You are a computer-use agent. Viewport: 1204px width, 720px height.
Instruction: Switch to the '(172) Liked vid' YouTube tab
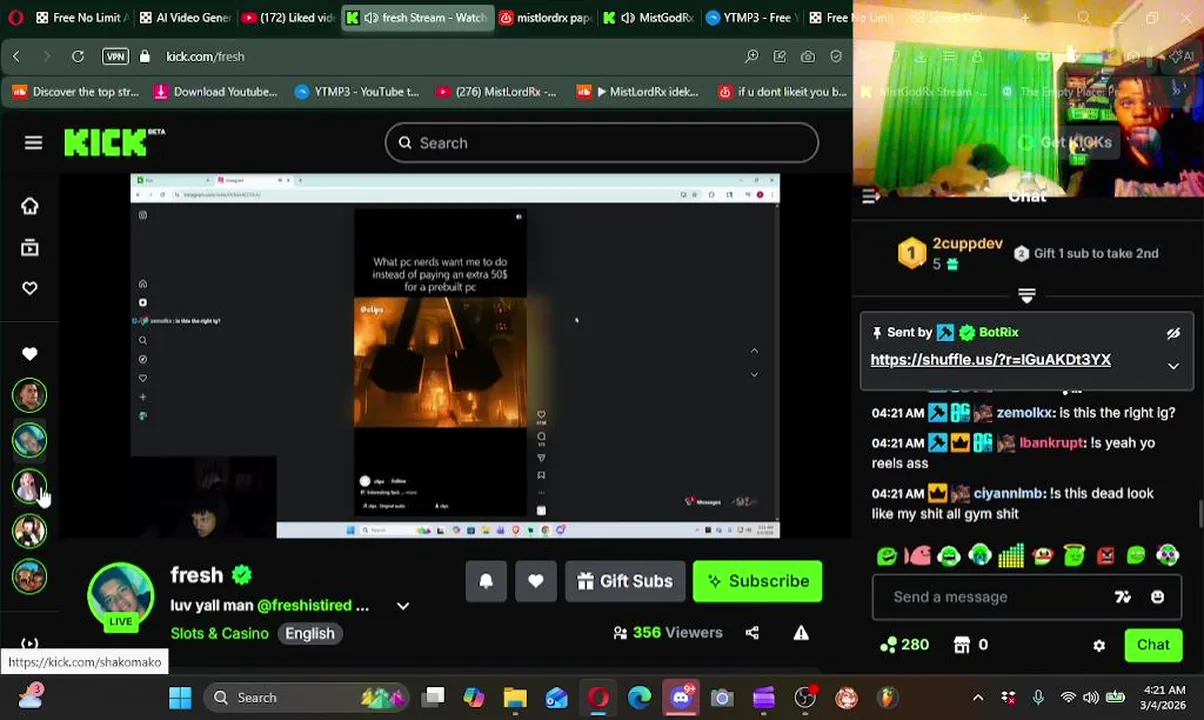pos(289,17)
